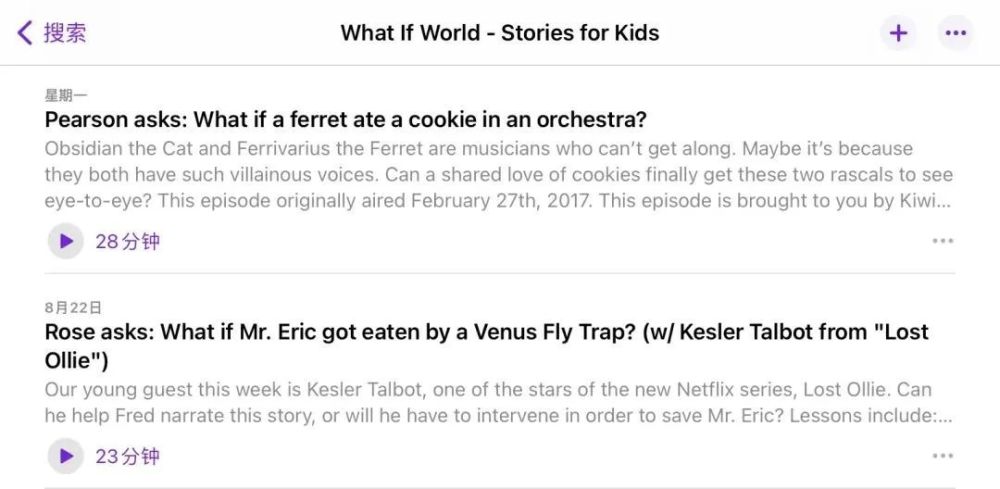Viewport: 1000px width, 489px height.
Task: Play the ferret cookie orchestra episode
Action: tap(66, 241)
